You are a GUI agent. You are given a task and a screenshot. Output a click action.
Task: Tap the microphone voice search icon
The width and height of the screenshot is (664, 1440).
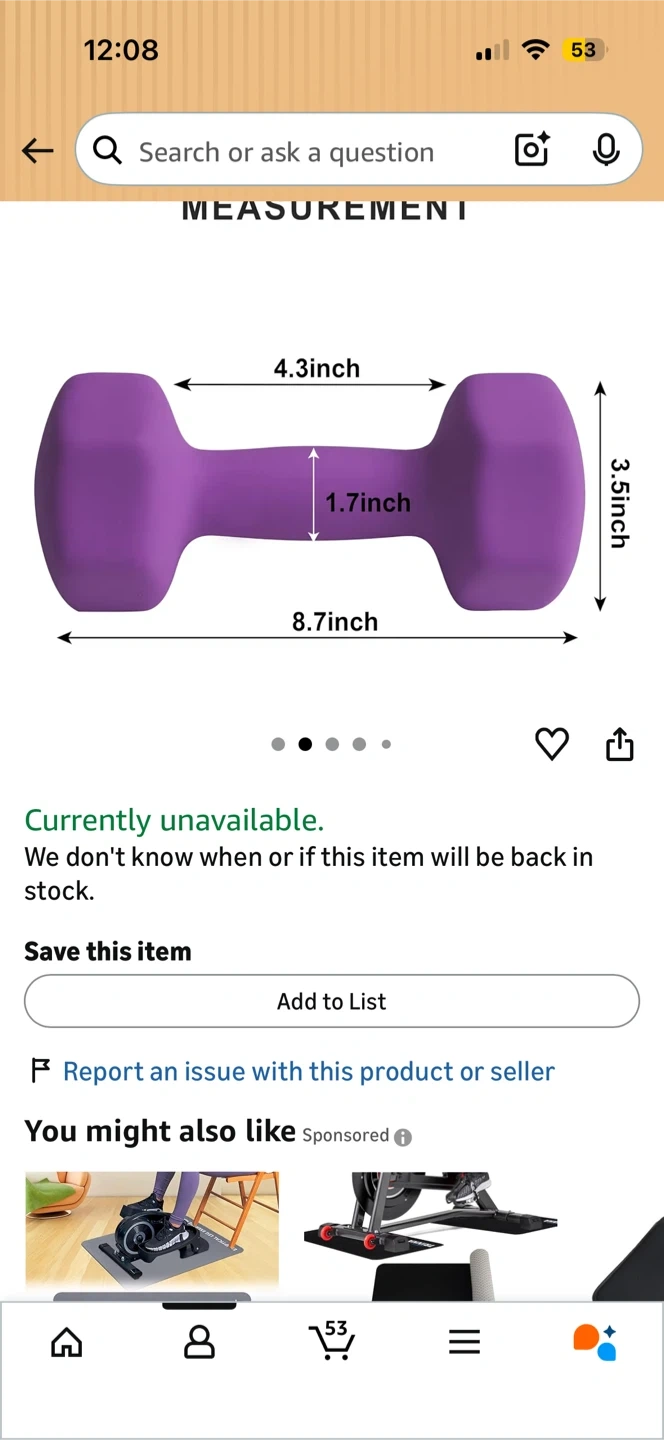click(605, 150)
